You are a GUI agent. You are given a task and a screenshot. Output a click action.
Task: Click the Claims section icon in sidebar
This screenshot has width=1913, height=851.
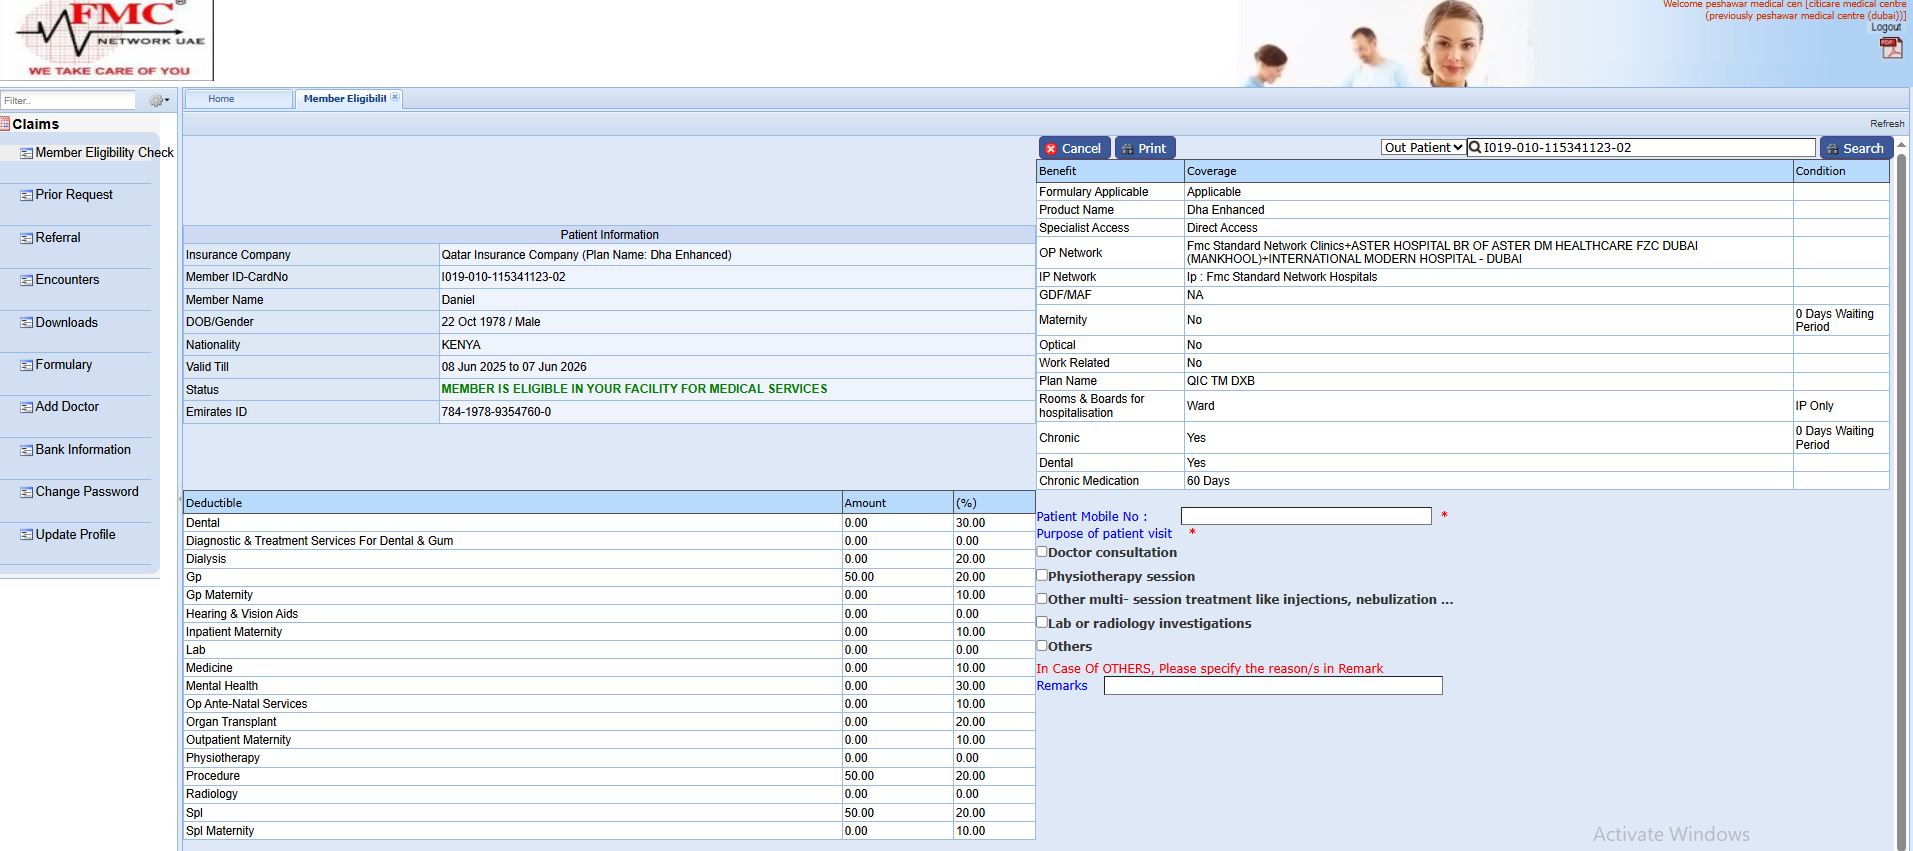pos(5,124)
